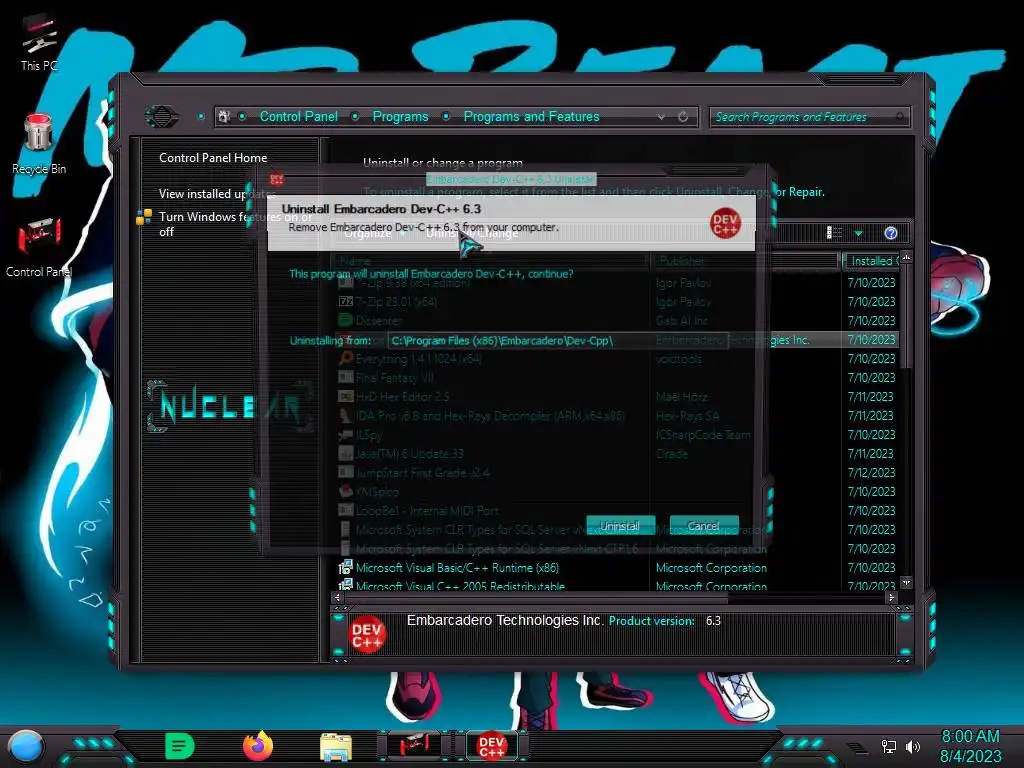Open the Start orb on taskbar
1024x768 pixels.
[25, 746]
